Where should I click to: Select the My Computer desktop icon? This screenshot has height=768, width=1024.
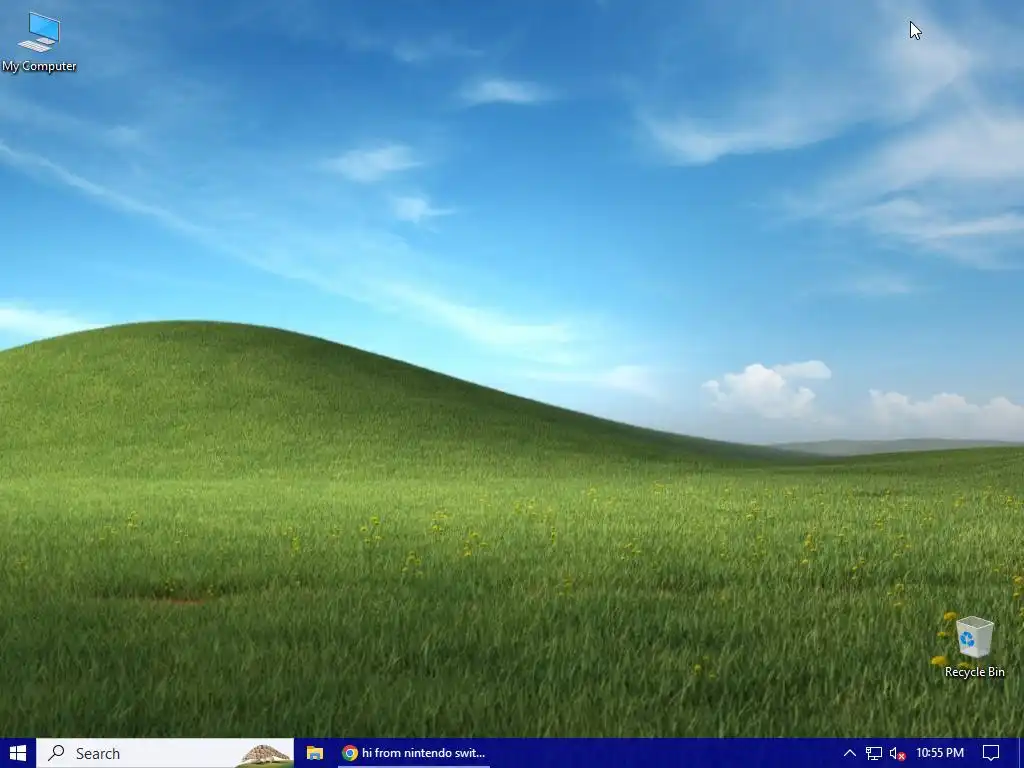pos(39,42)
